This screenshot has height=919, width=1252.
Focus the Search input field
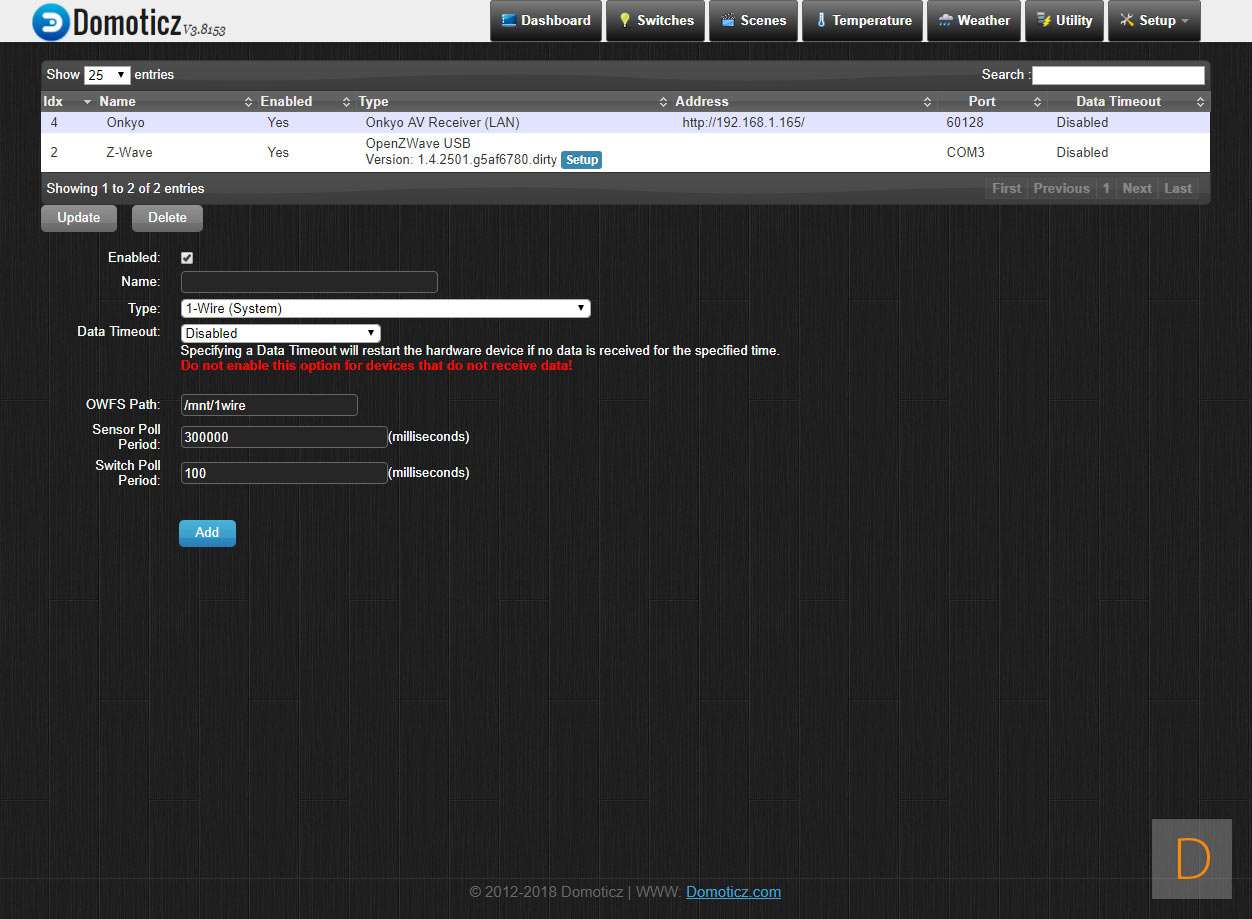1118,75
